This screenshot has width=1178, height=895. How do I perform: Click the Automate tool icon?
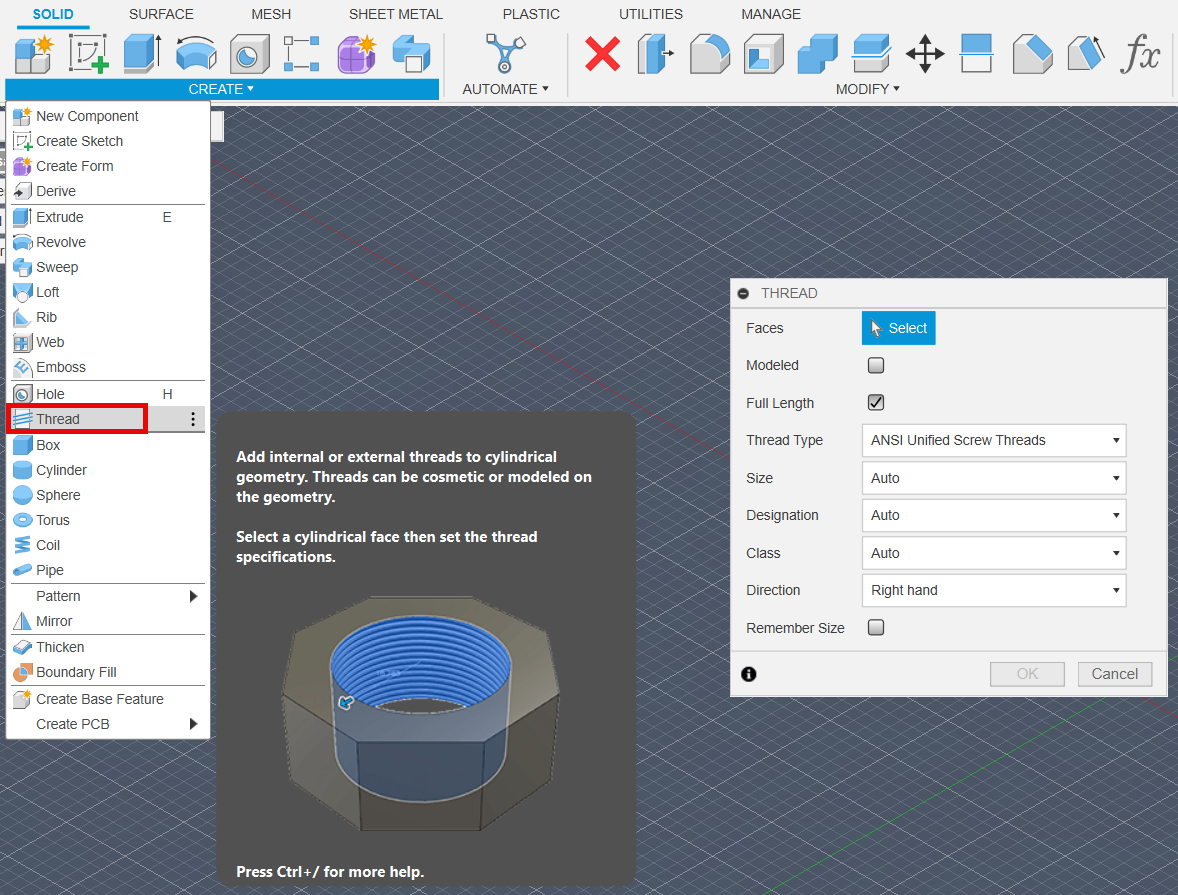point(505,53)
